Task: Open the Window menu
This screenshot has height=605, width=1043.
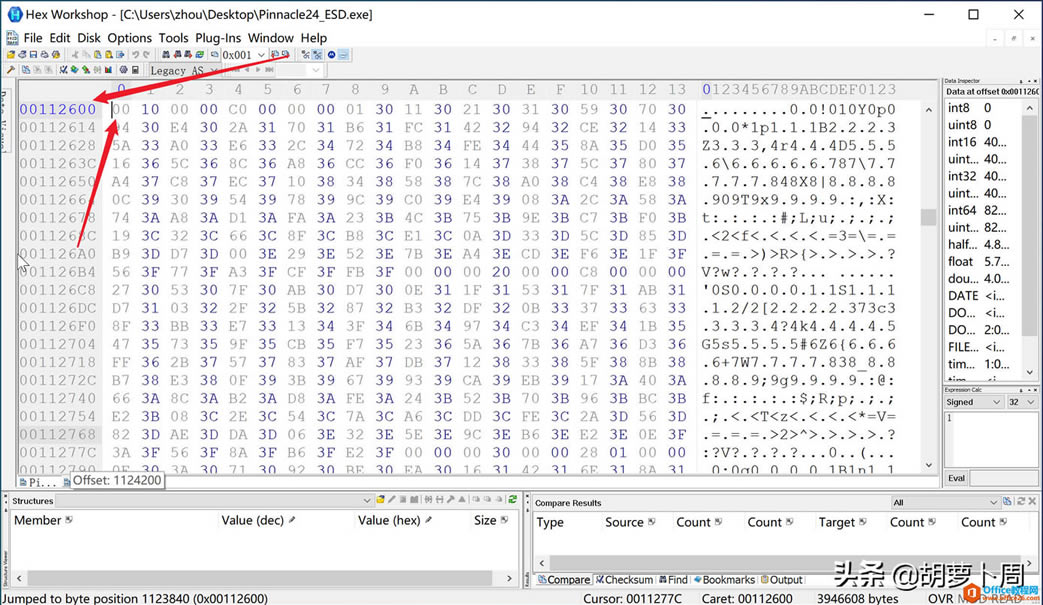Action: pos(271,38)
